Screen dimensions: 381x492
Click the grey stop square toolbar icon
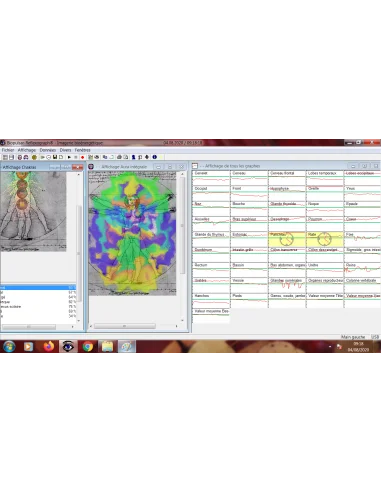click(76, 157)
